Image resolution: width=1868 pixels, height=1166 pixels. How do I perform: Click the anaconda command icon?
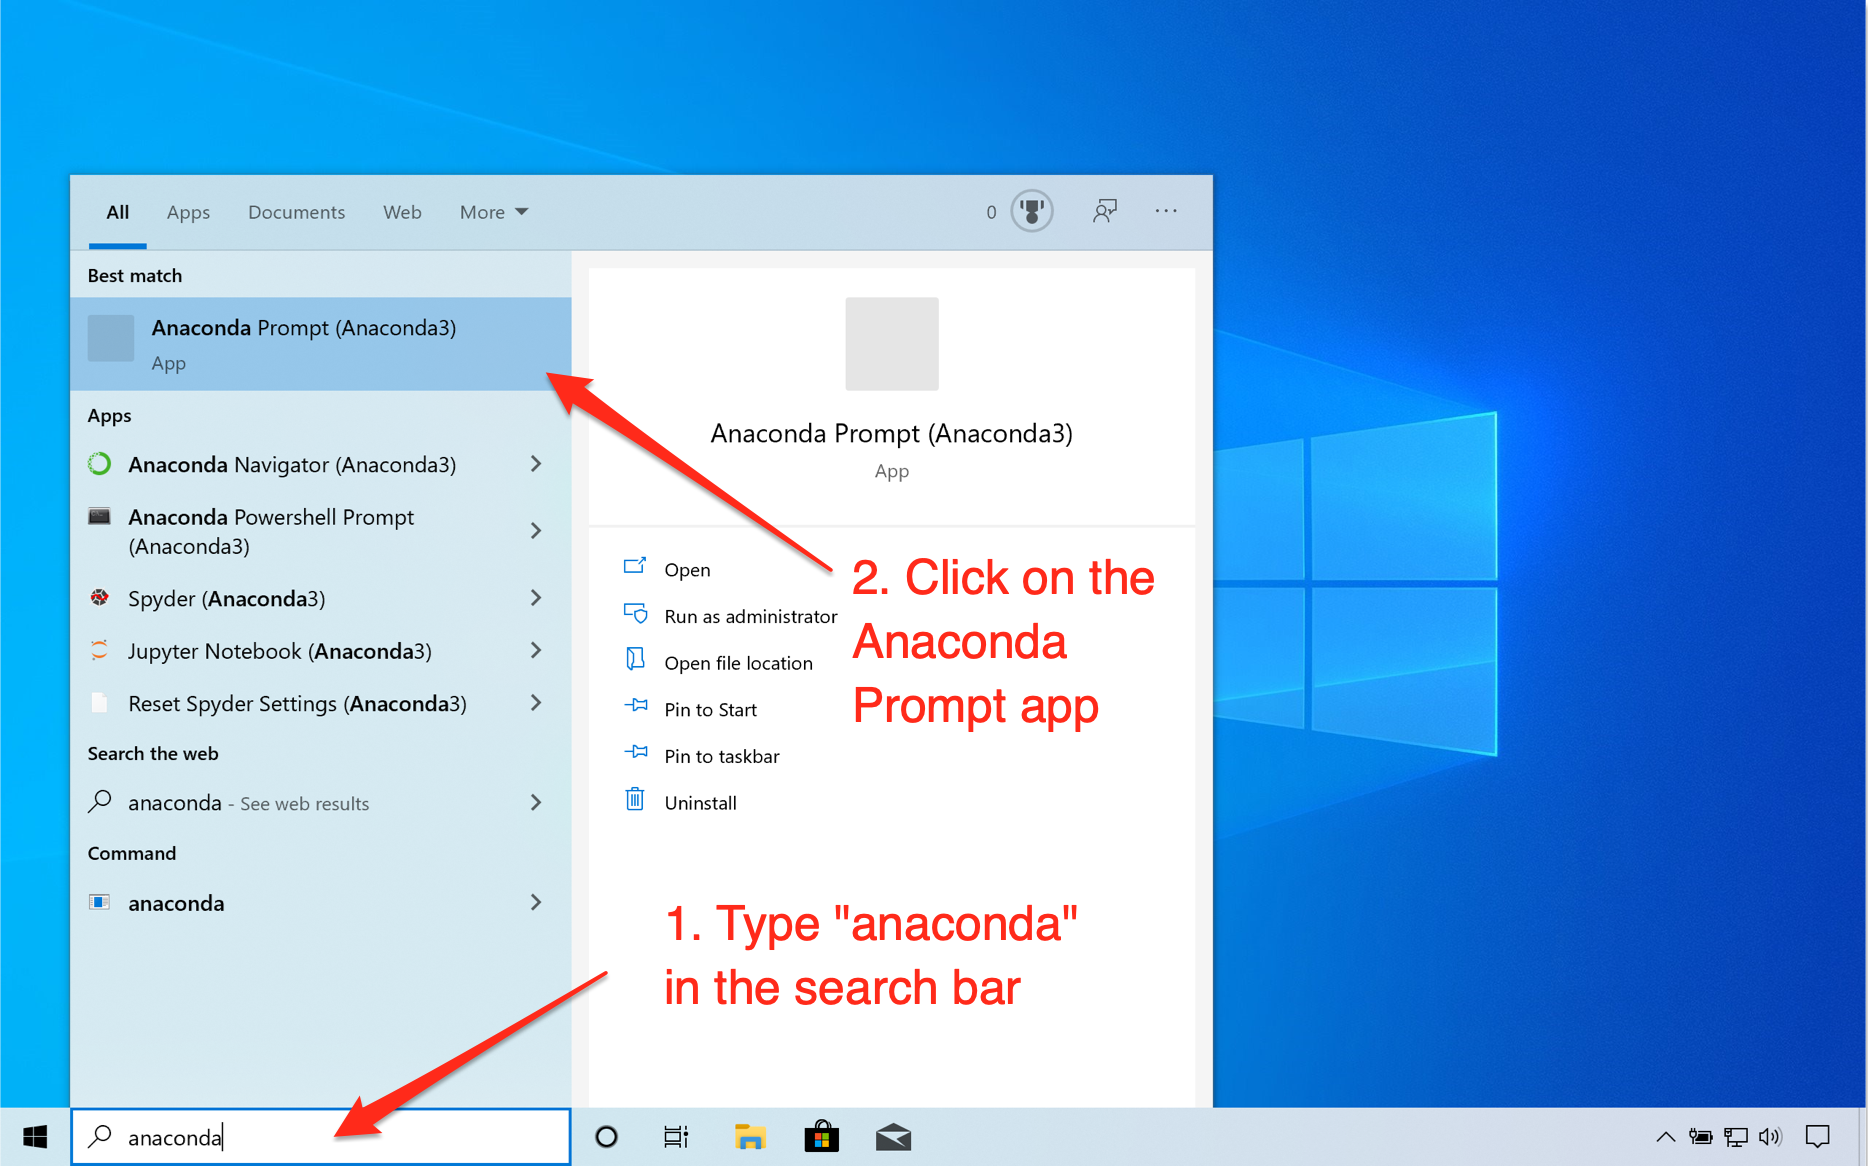click(99, 902)
